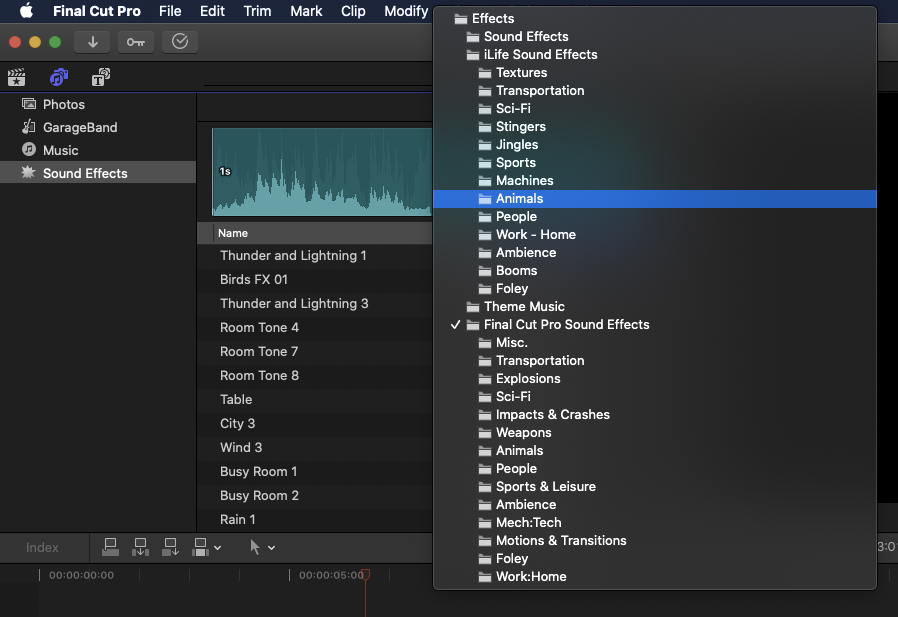Choose the highlighted Animals folder
This screenshot has height=617, width=898.
coord(655,199)
